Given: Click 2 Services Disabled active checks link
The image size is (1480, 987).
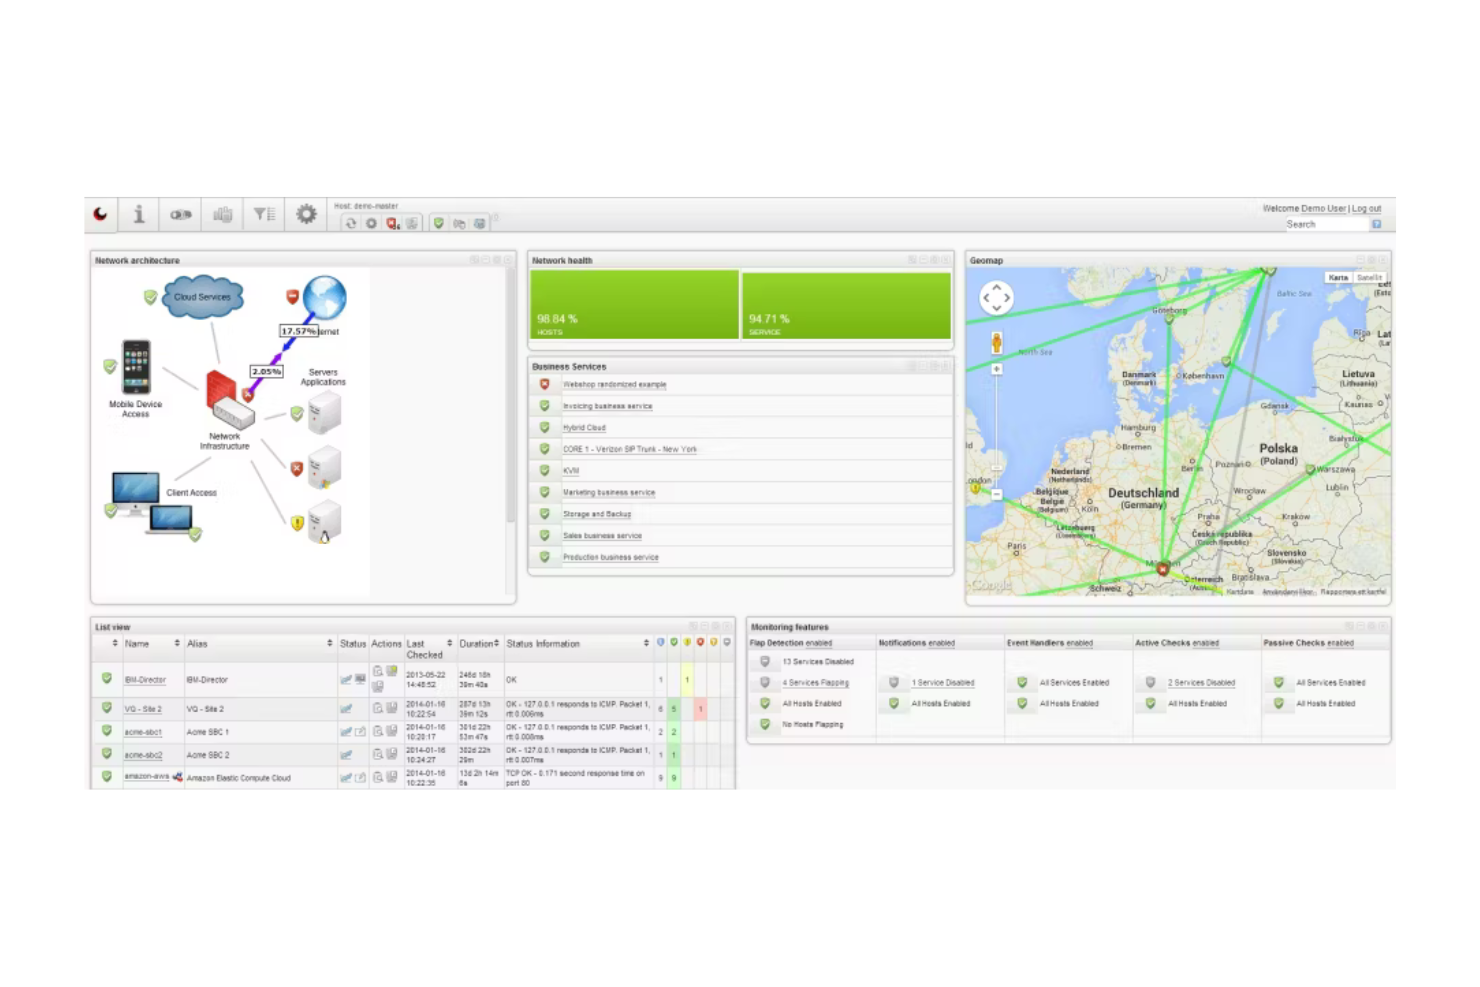Looking at the screenshot, I should 1201,683.
